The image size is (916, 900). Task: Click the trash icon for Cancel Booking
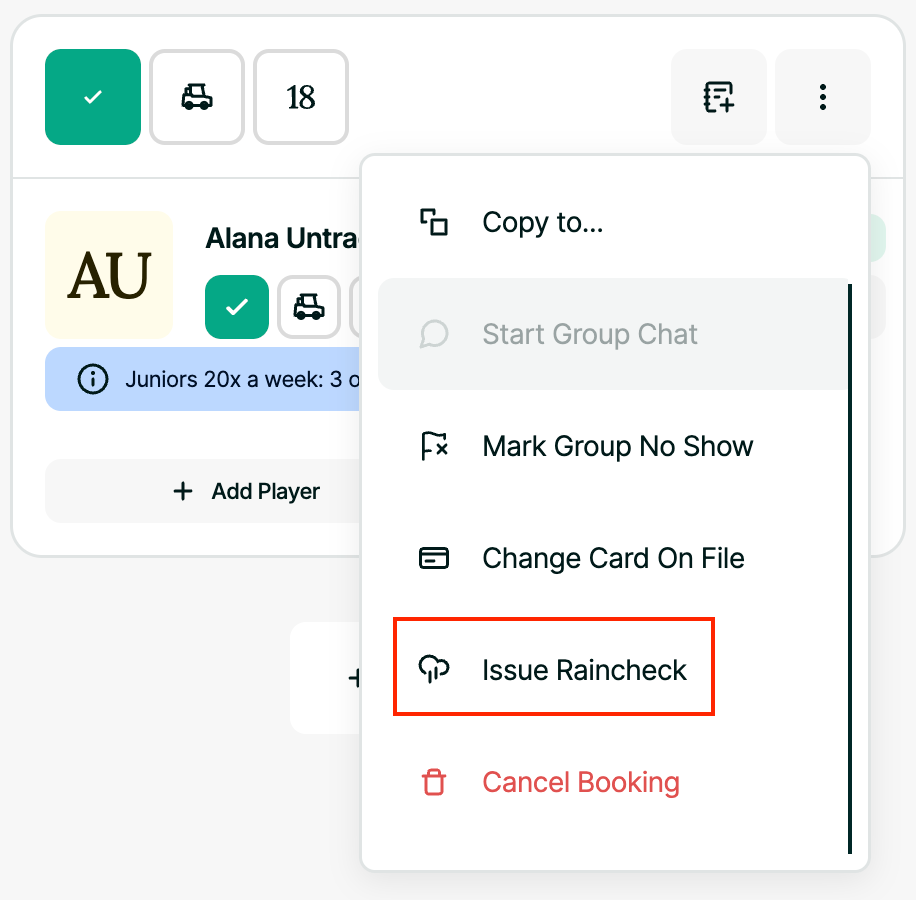tap(434, 782)
